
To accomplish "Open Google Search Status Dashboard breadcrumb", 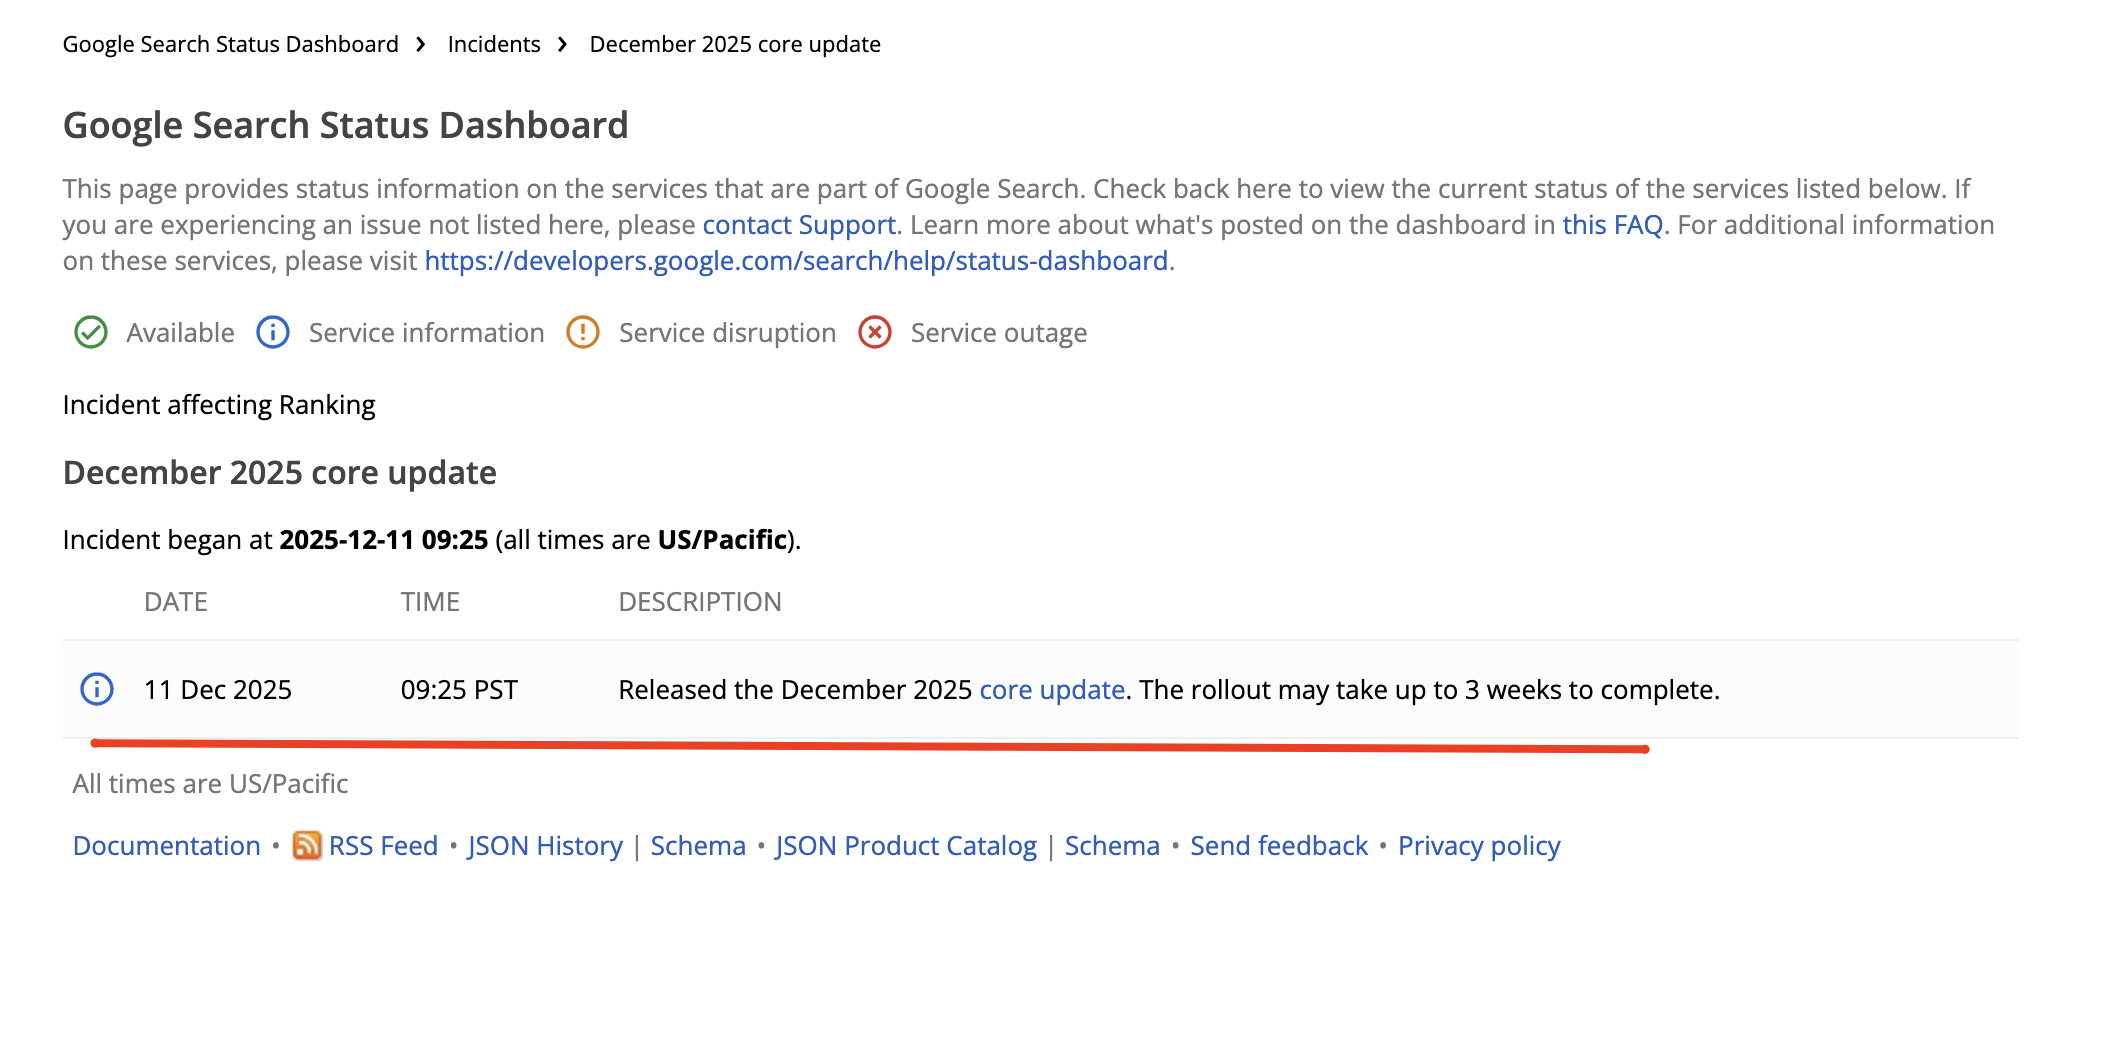I will [230, 45].
